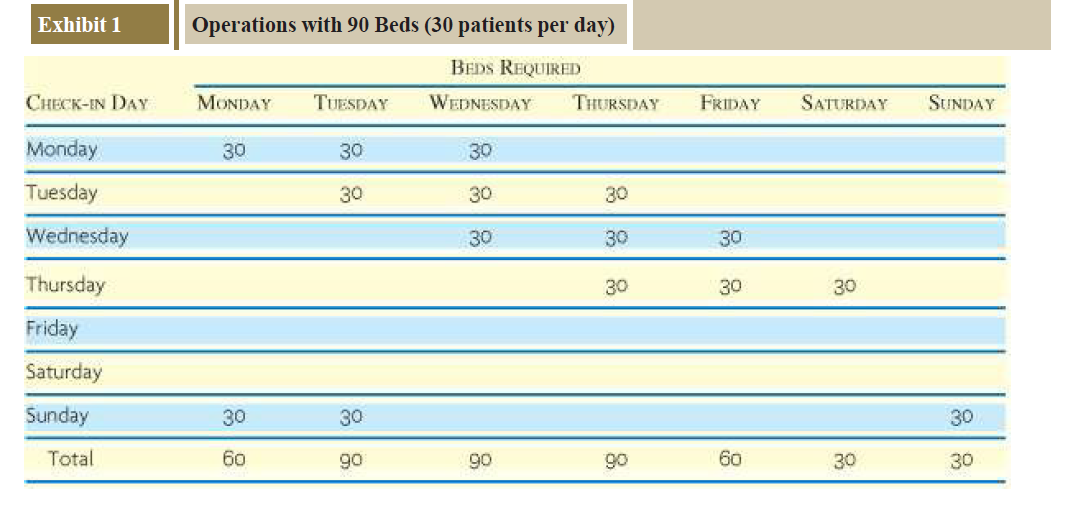Click the Friday row label

tap(52, 328)
